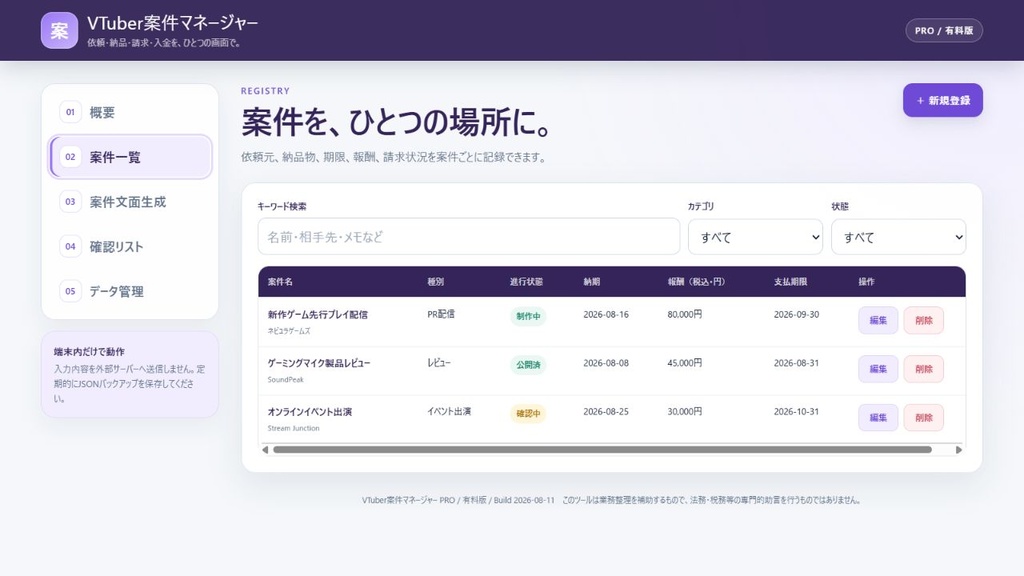Click the 2026-09-30 payment deadline
Screen dimensions: 1024x576
(x=796, y=314)
